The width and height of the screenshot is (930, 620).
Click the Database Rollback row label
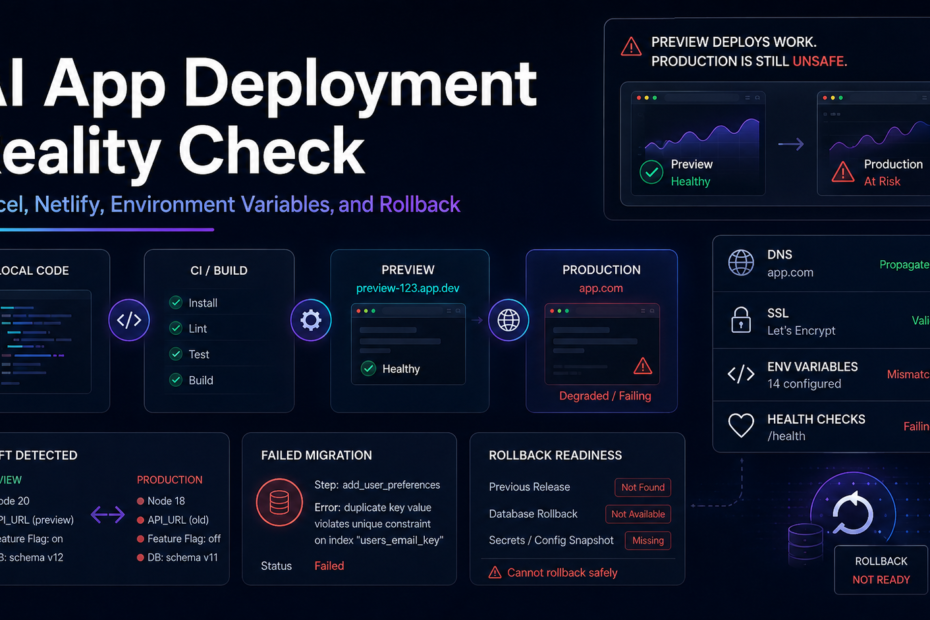click(533, 514)
